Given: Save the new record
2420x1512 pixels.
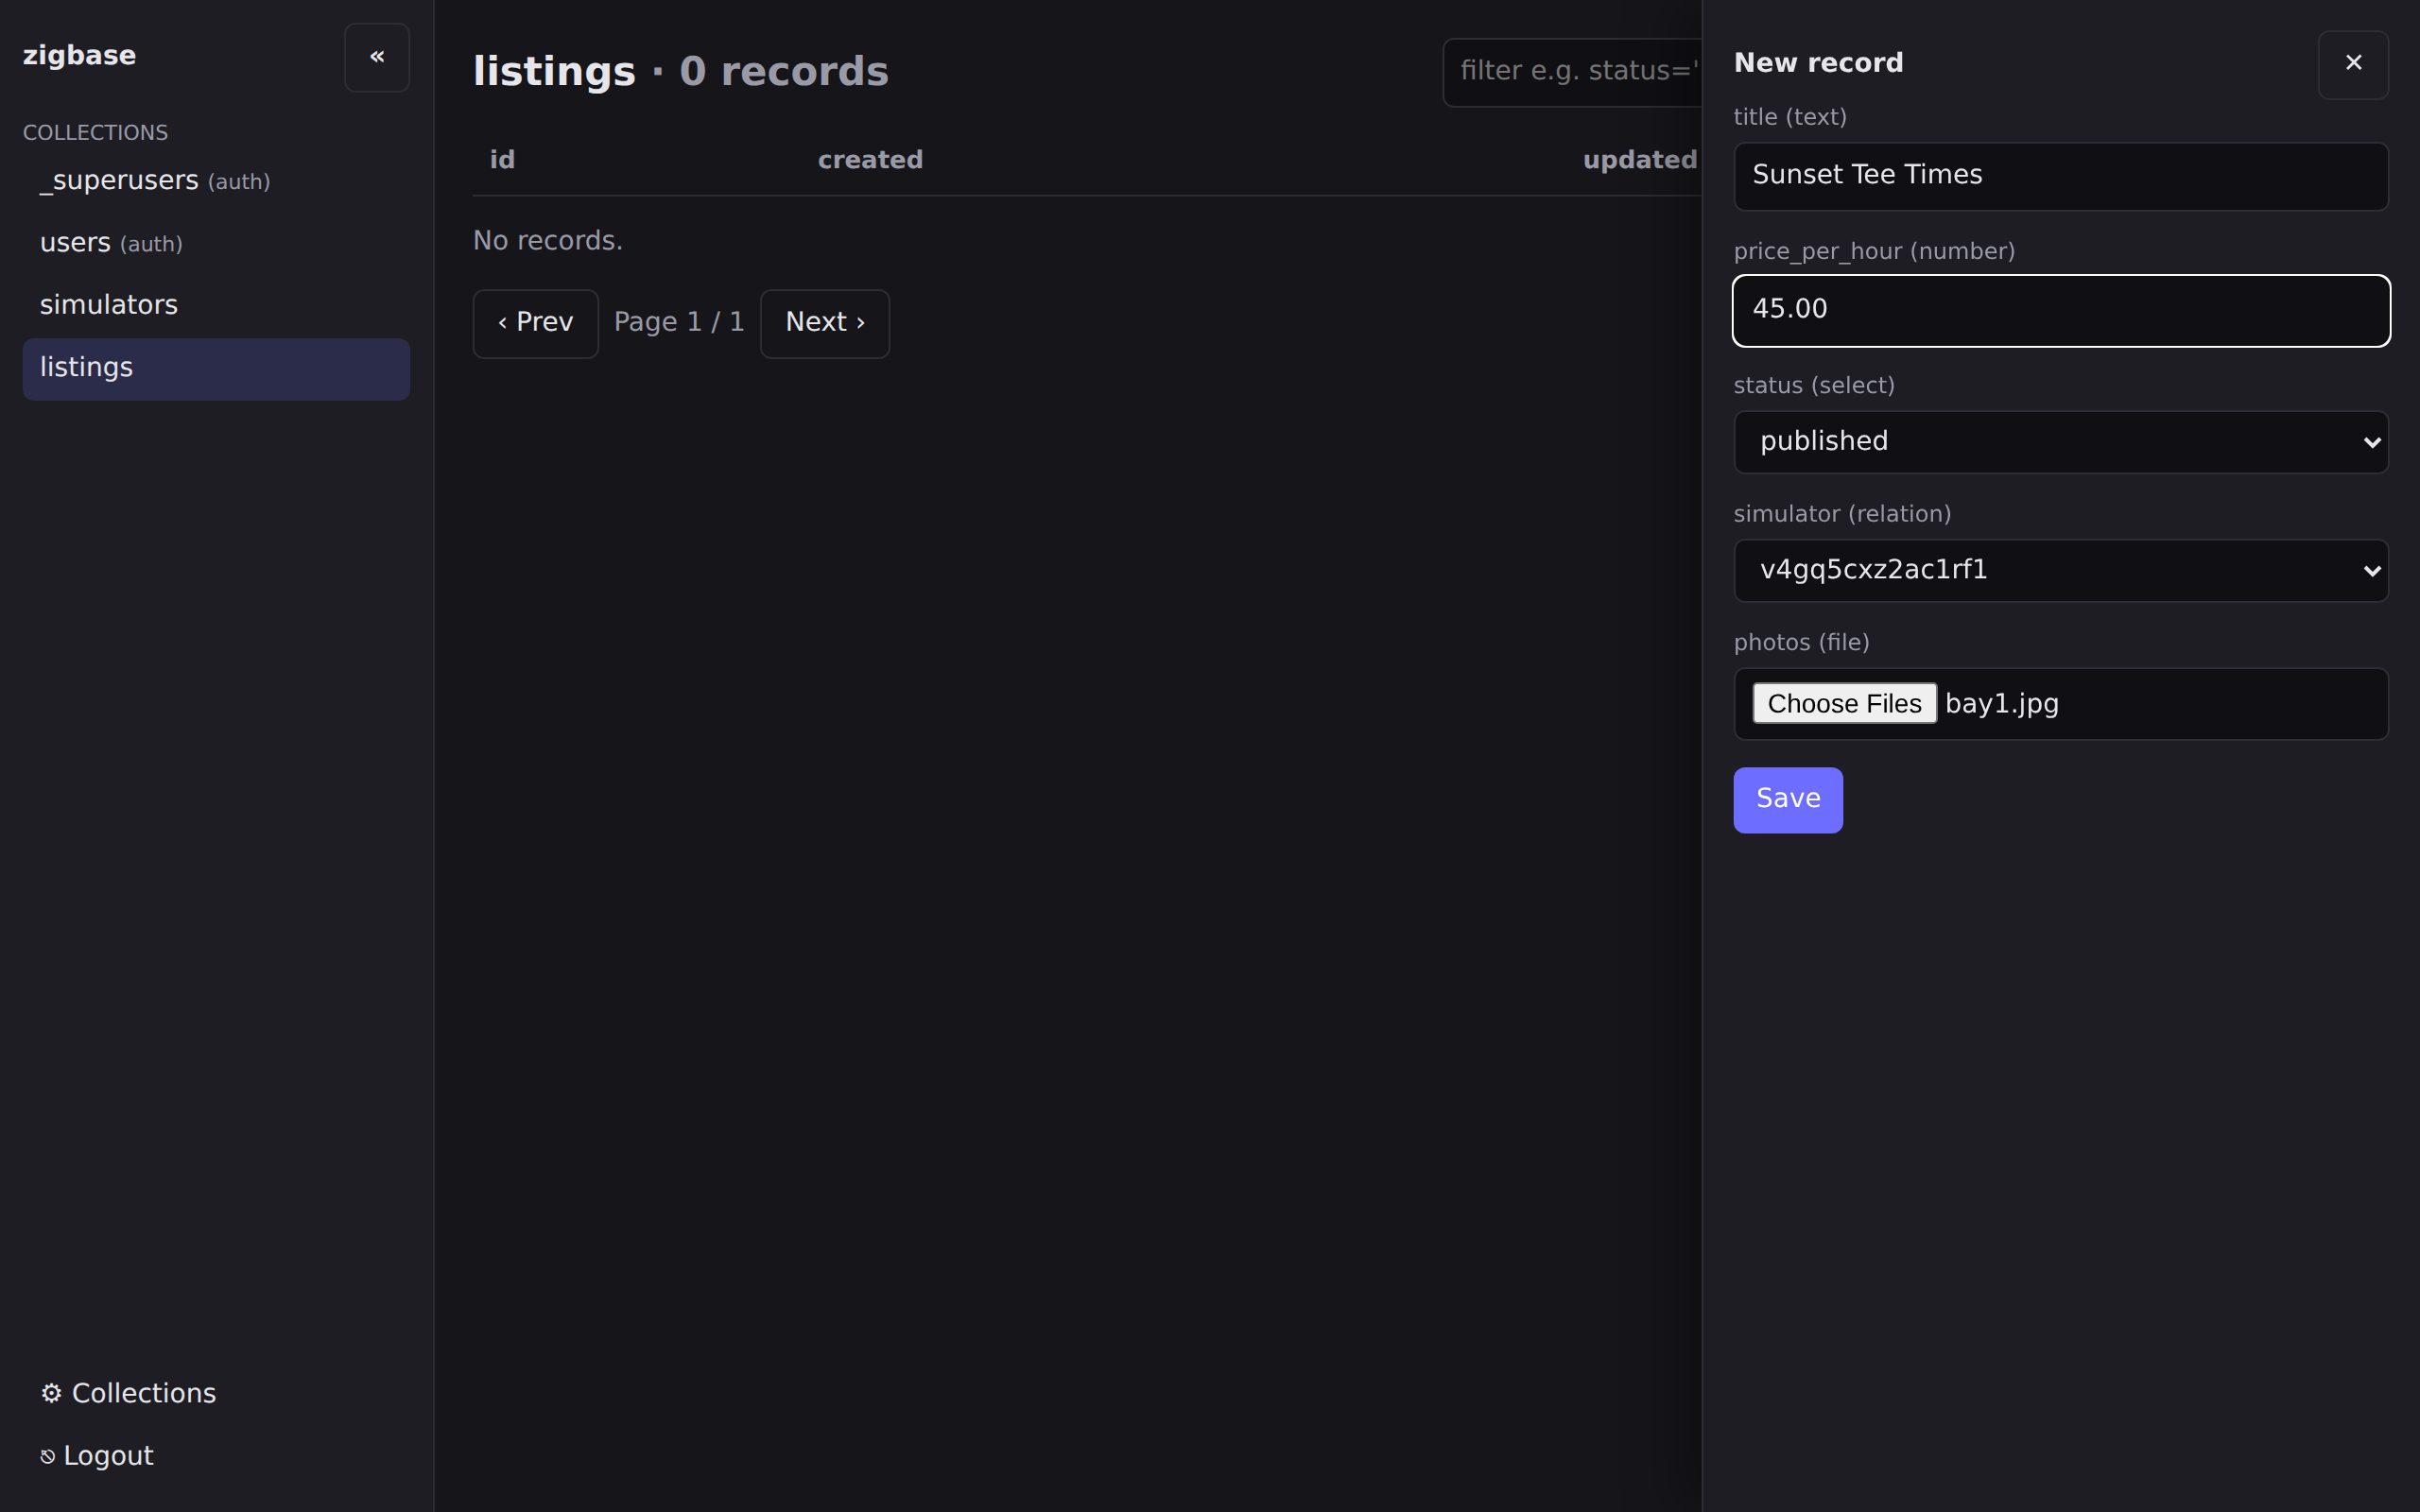Looking at the screenshot, I should [x=1788, y=800].
